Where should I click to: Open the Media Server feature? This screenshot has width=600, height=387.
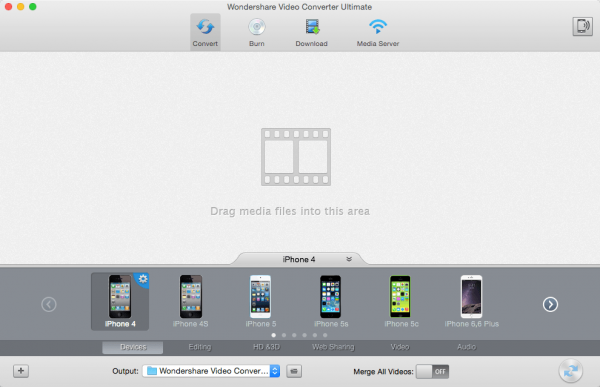tap(378, 32)
